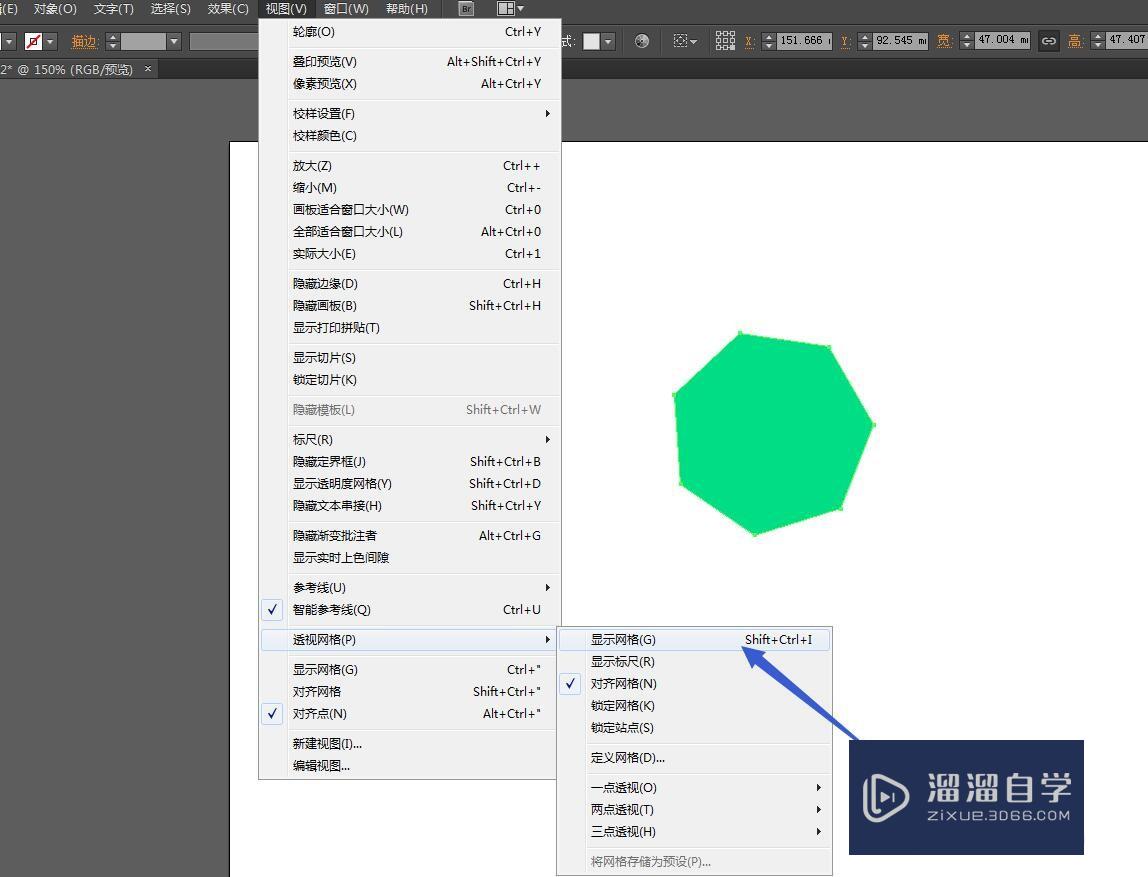Open the 效果(C) menu
Viewport: 1148px width, 877px height.
tap(228, 9)
